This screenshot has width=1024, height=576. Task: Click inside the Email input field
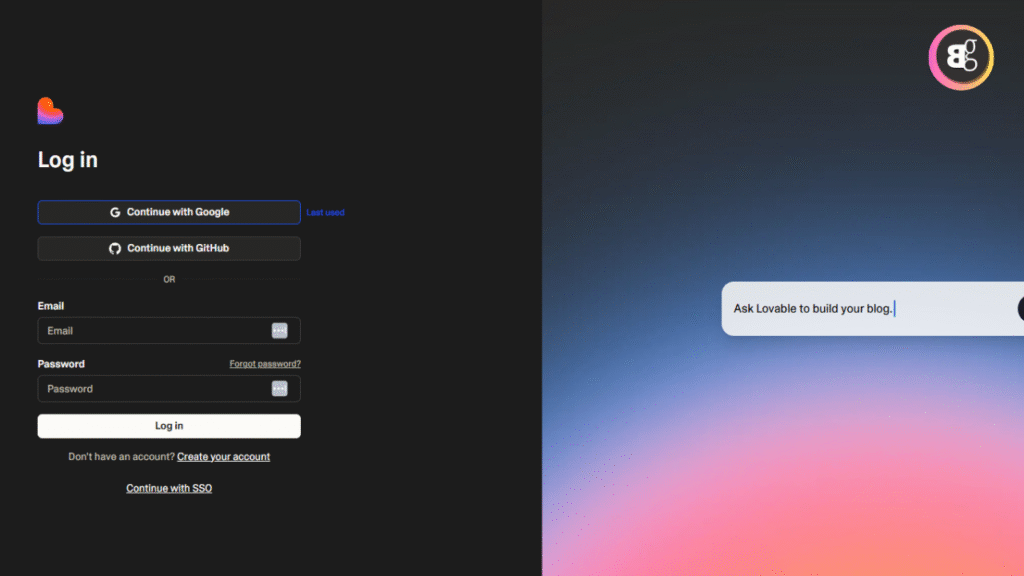pyautogui.click(x=150, y=330)
